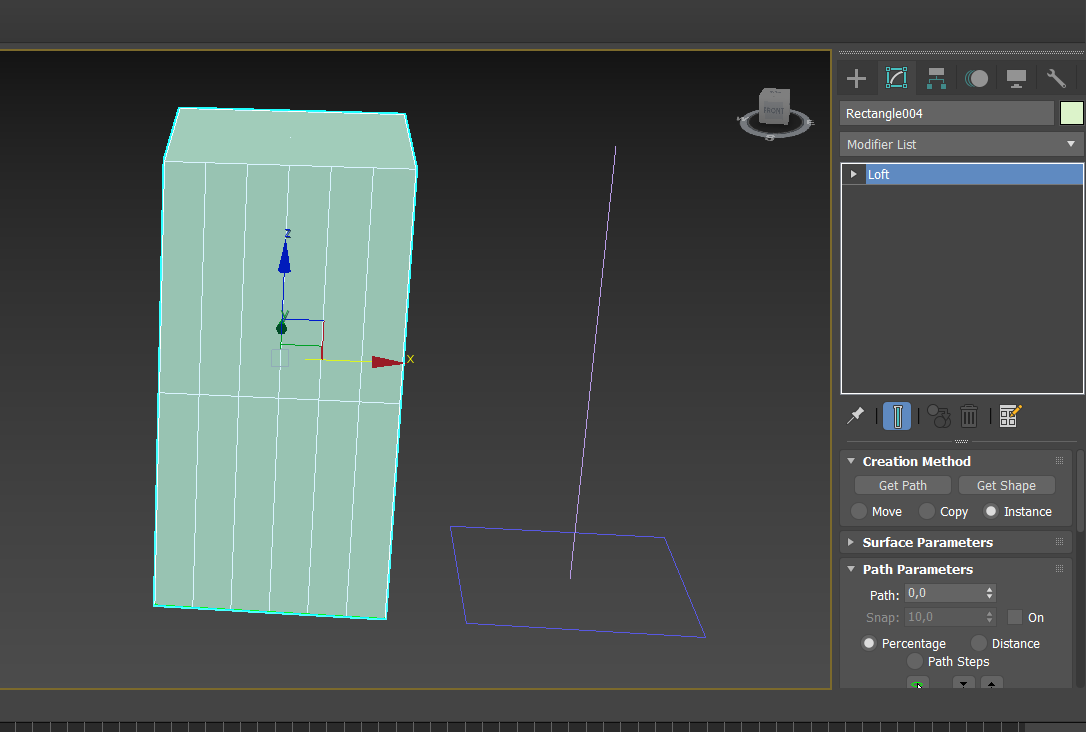Open Configure Modifier Sets icon

1010,416
